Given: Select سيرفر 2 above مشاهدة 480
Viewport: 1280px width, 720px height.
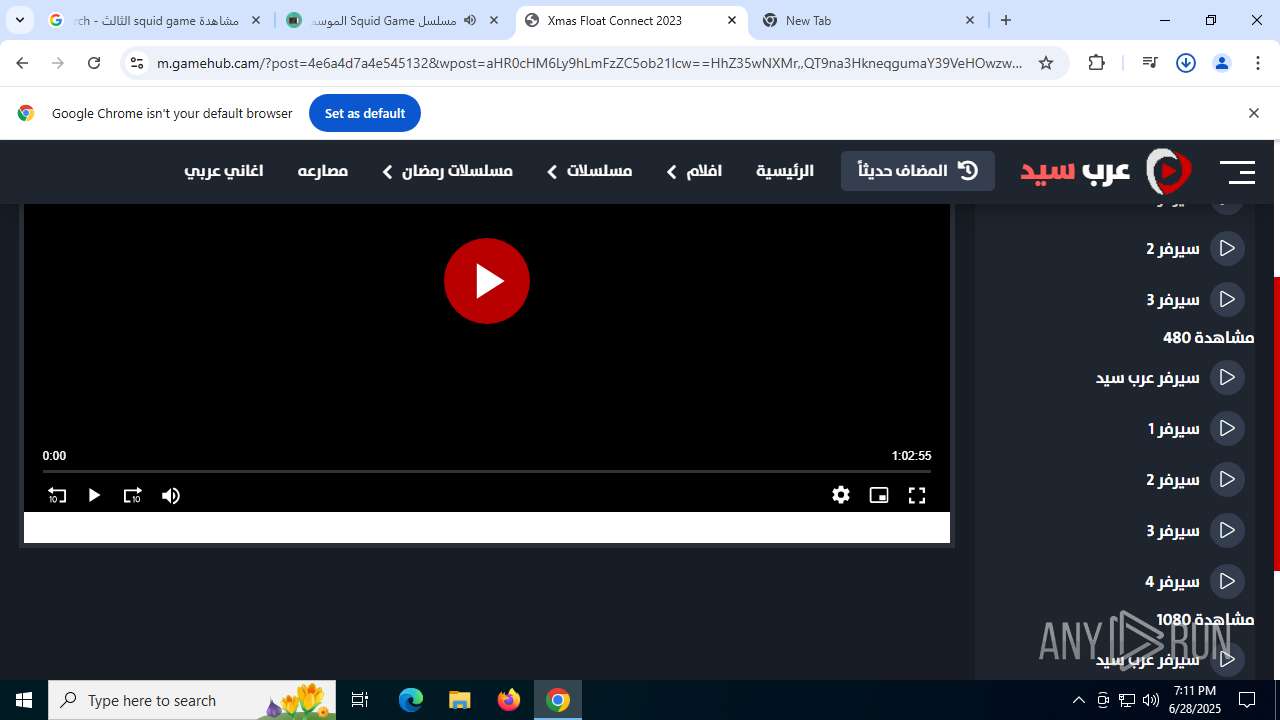Looking at the screenshot, I should pos(1194,248).
